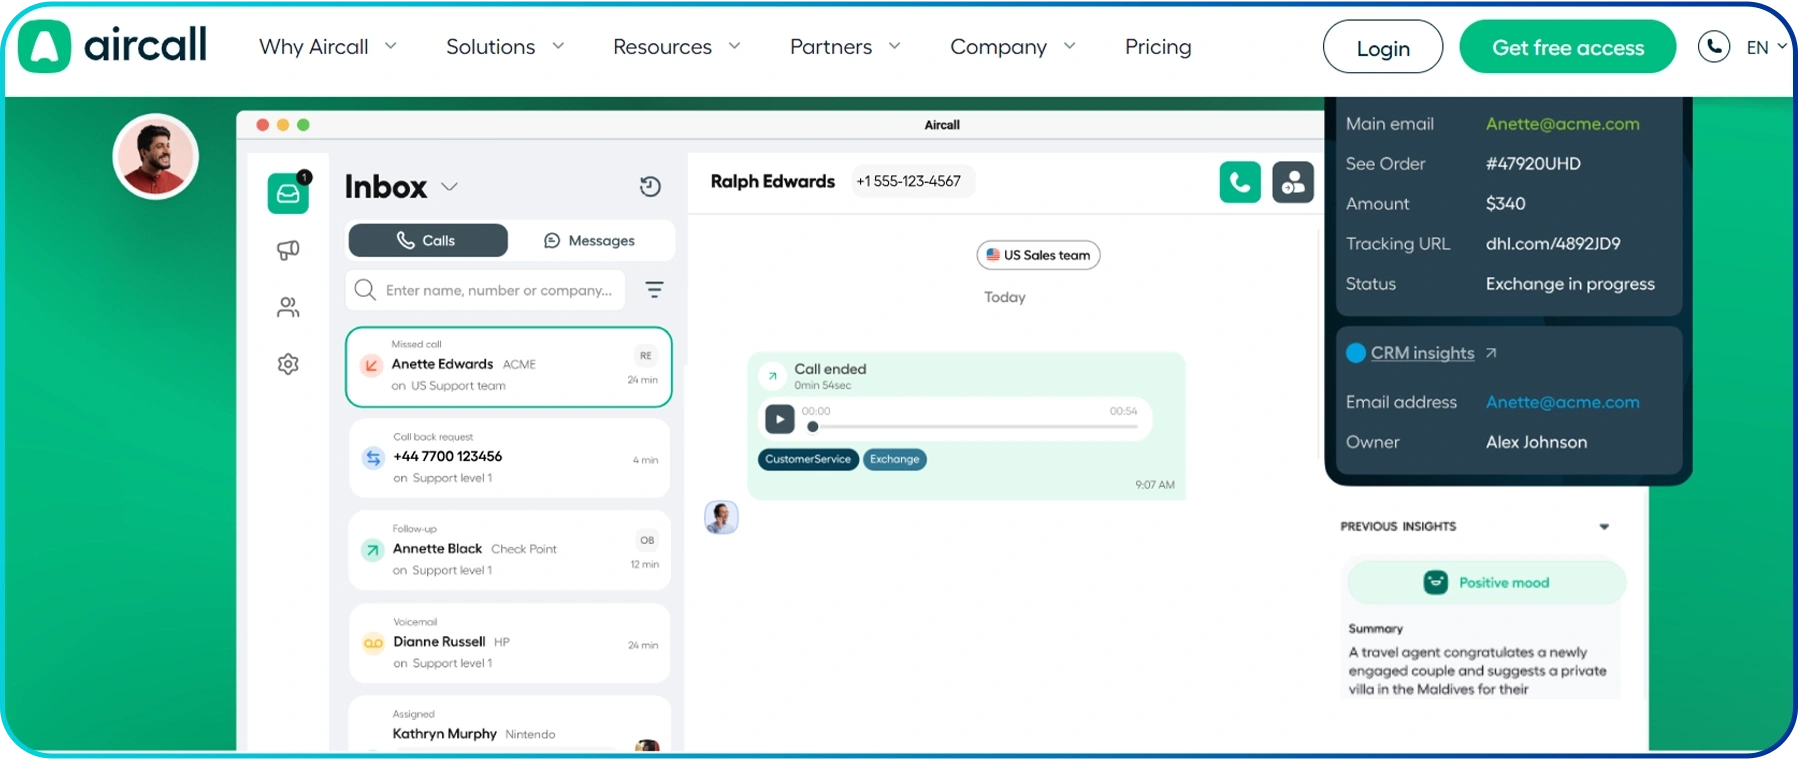Click the #47920UHD order number

pos(1533,164)
